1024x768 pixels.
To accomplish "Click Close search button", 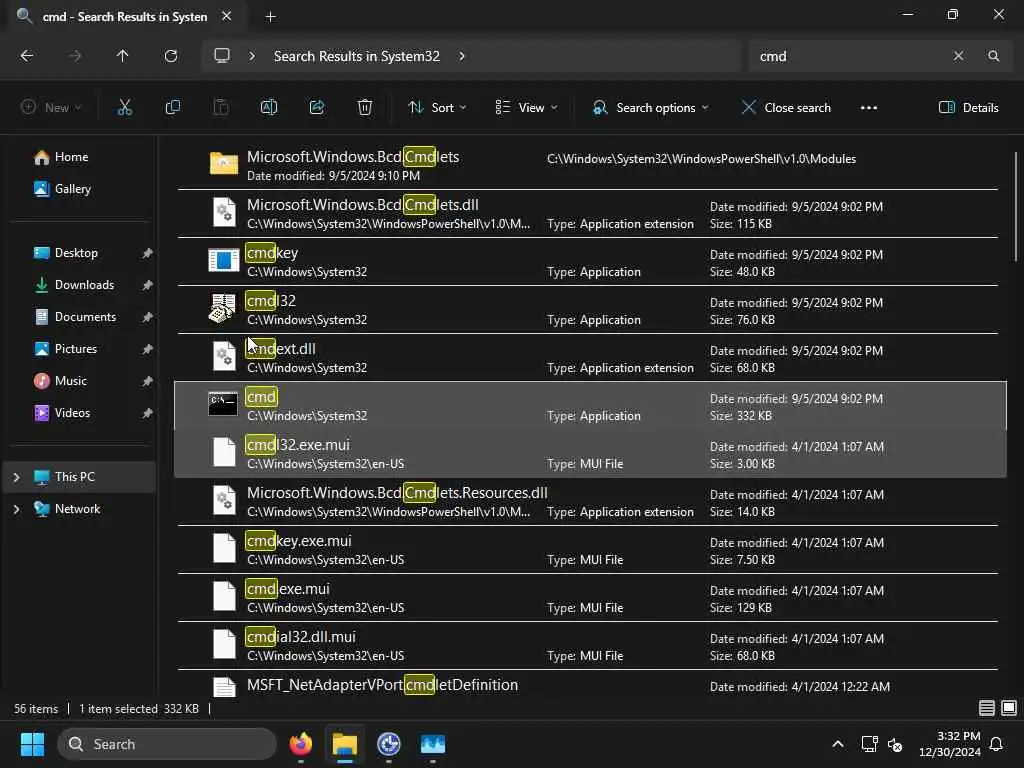I will pos(786,108).
